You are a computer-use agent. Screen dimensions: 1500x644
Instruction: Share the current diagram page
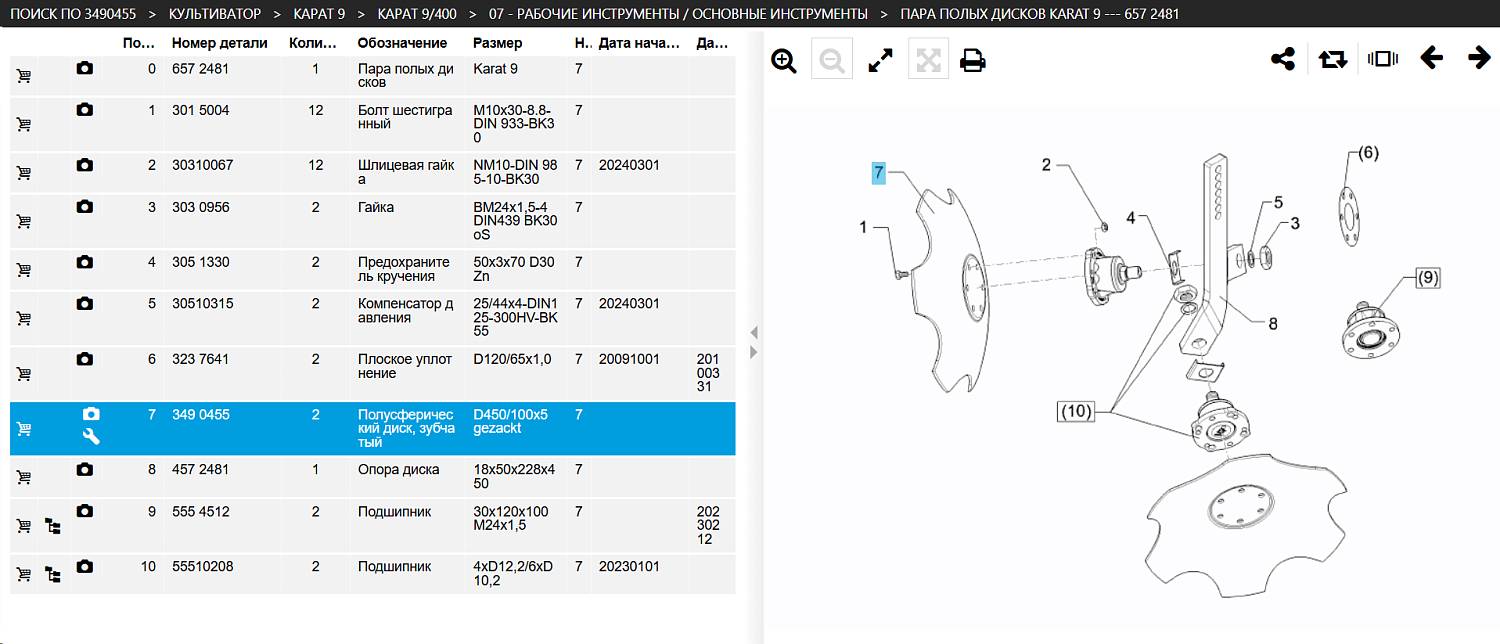[1283, 59]
